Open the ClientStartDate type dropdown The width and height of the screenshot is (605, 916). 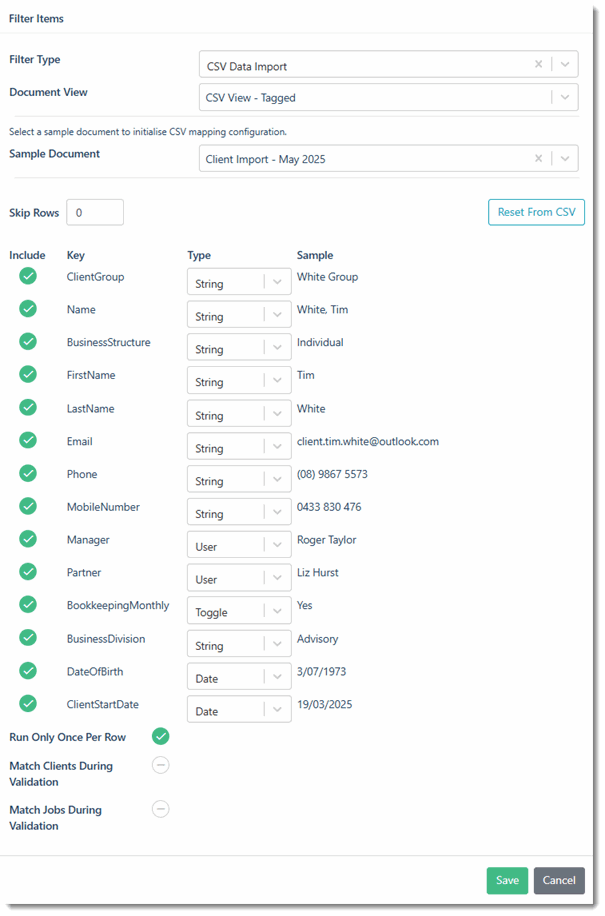pyautogui.click(x=239, y=710)
